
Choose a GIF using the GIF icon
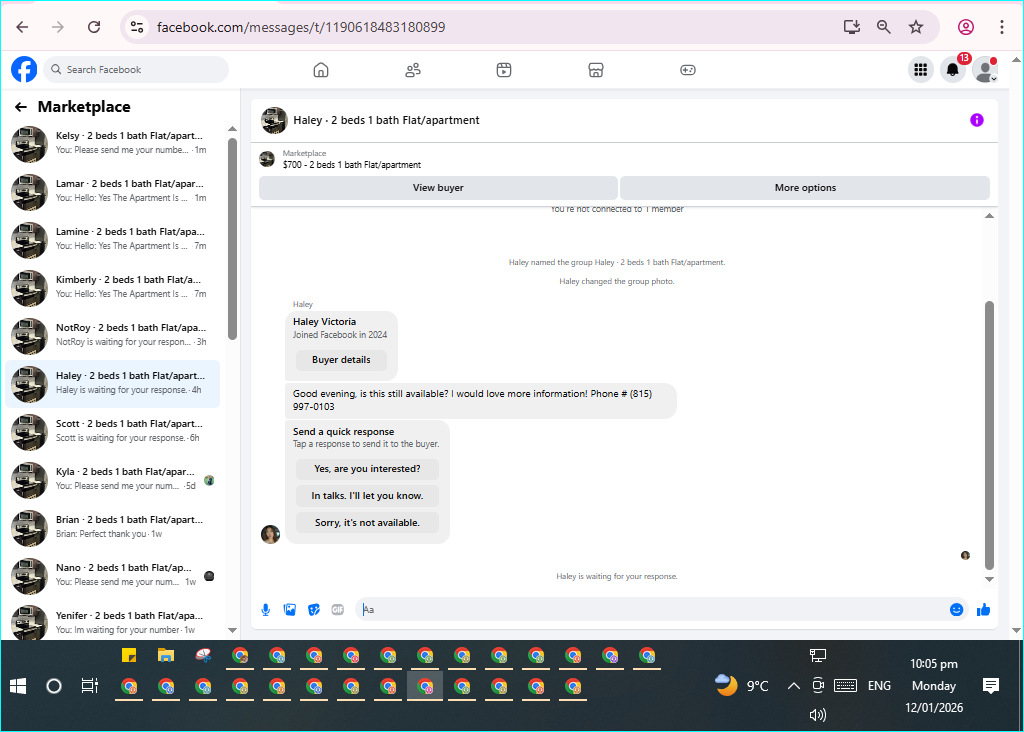point(338,610)
